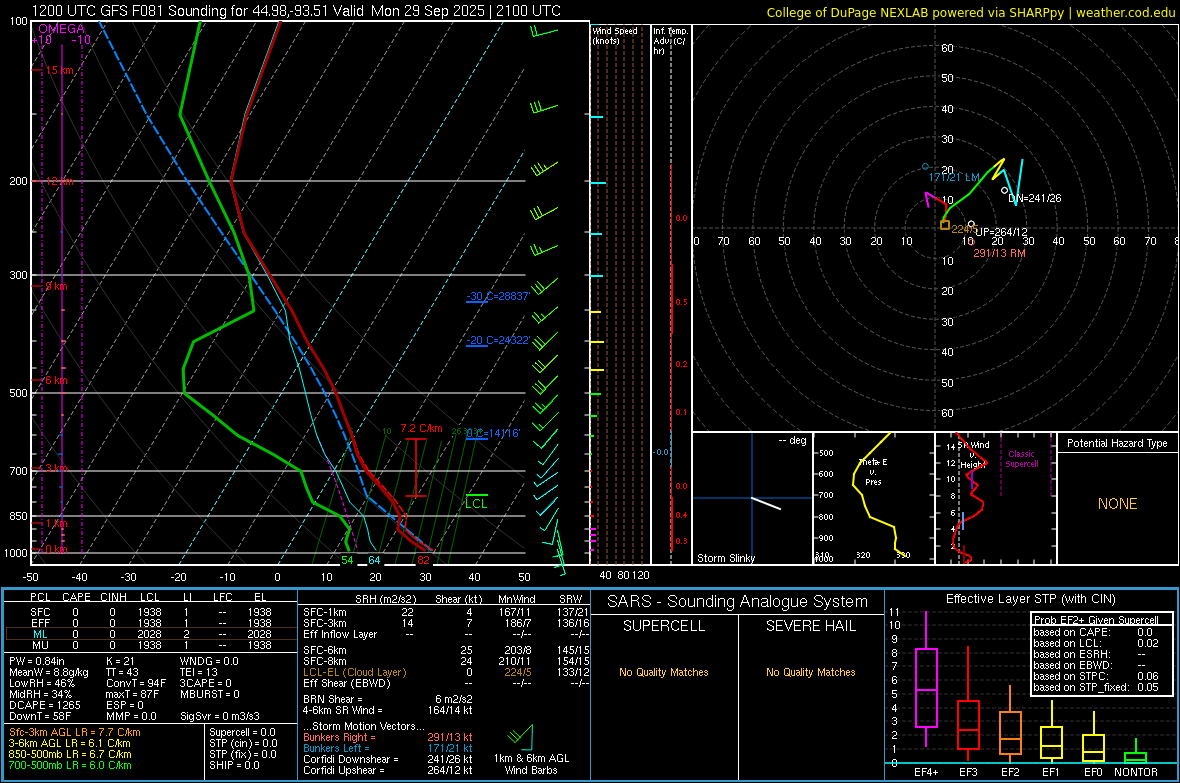1180x783 pixels.
Task: Click the red surface temperature value 82
Action: (x=424, y=560)
